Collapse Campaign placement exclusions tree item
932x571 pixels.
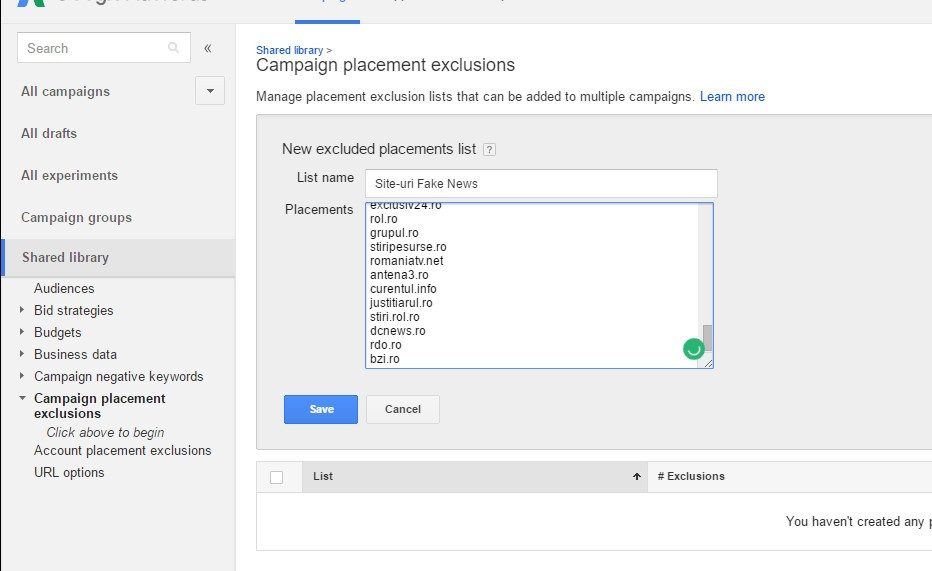[22, 398]
